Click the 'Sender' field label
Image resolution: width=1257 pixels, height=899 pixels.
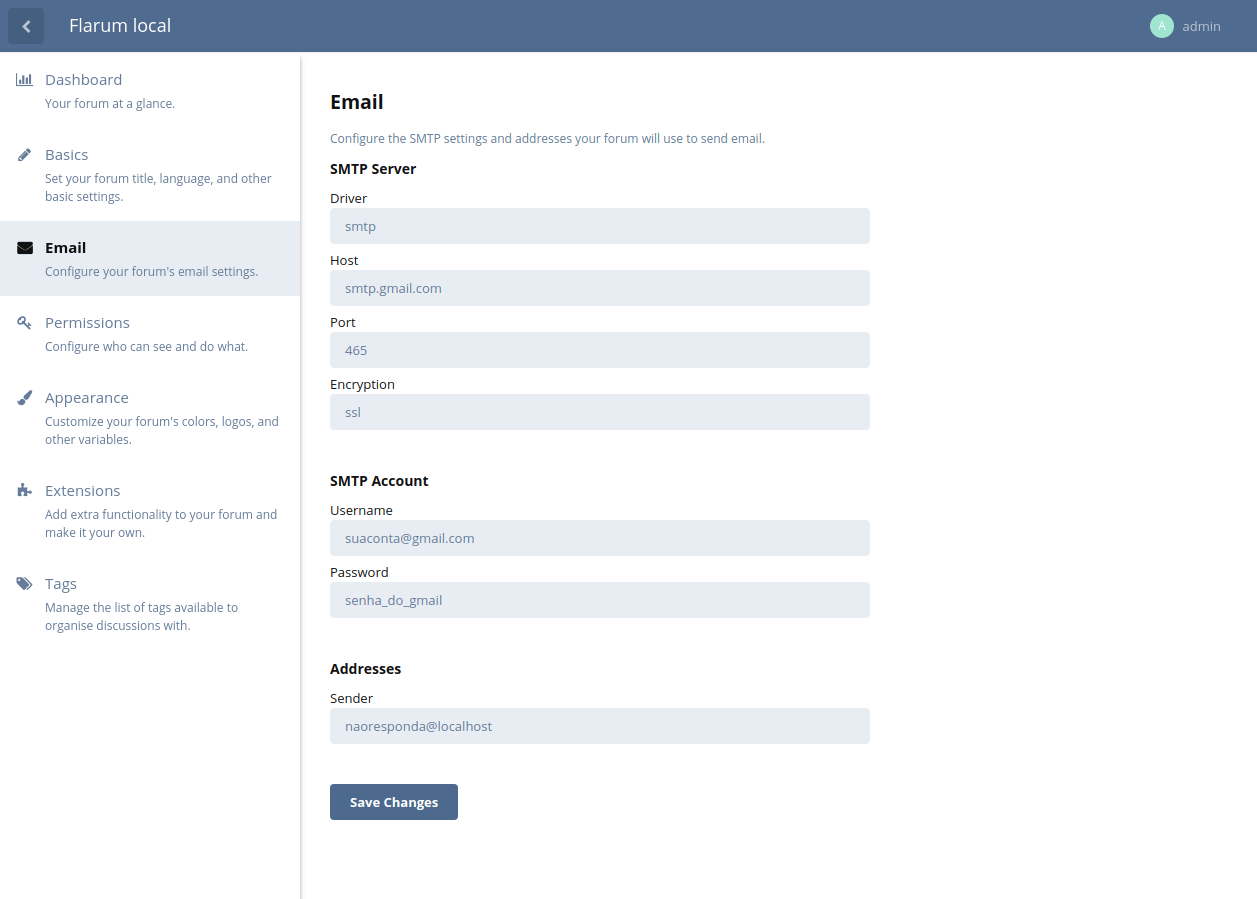click(x=351, y=699)
